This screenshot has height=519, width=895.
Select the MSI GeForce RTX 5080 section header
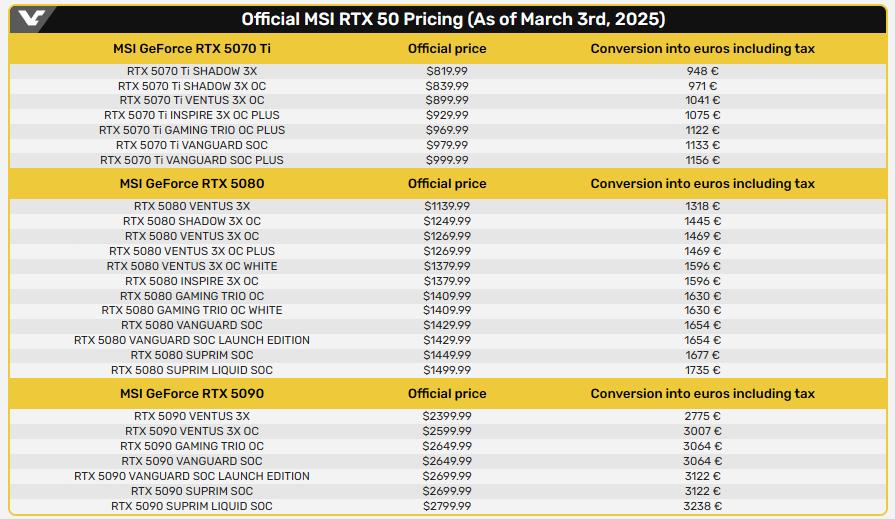(x=192, y=184)
